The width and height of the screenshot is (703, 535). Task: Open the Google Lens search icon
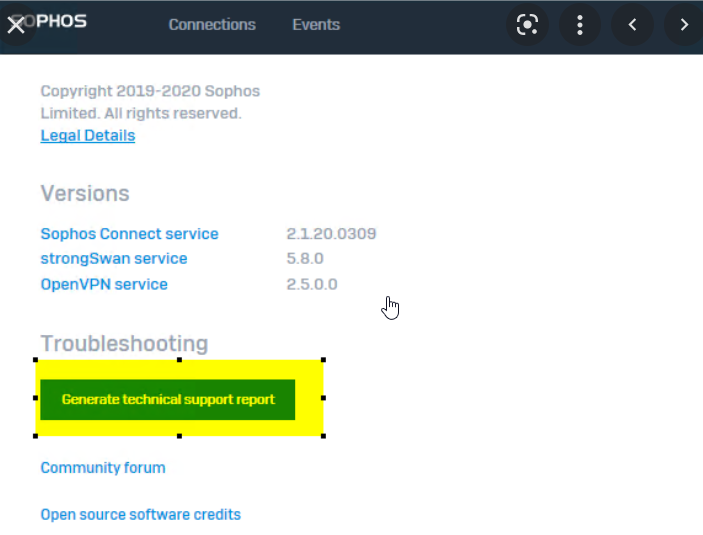coord(527,25)
